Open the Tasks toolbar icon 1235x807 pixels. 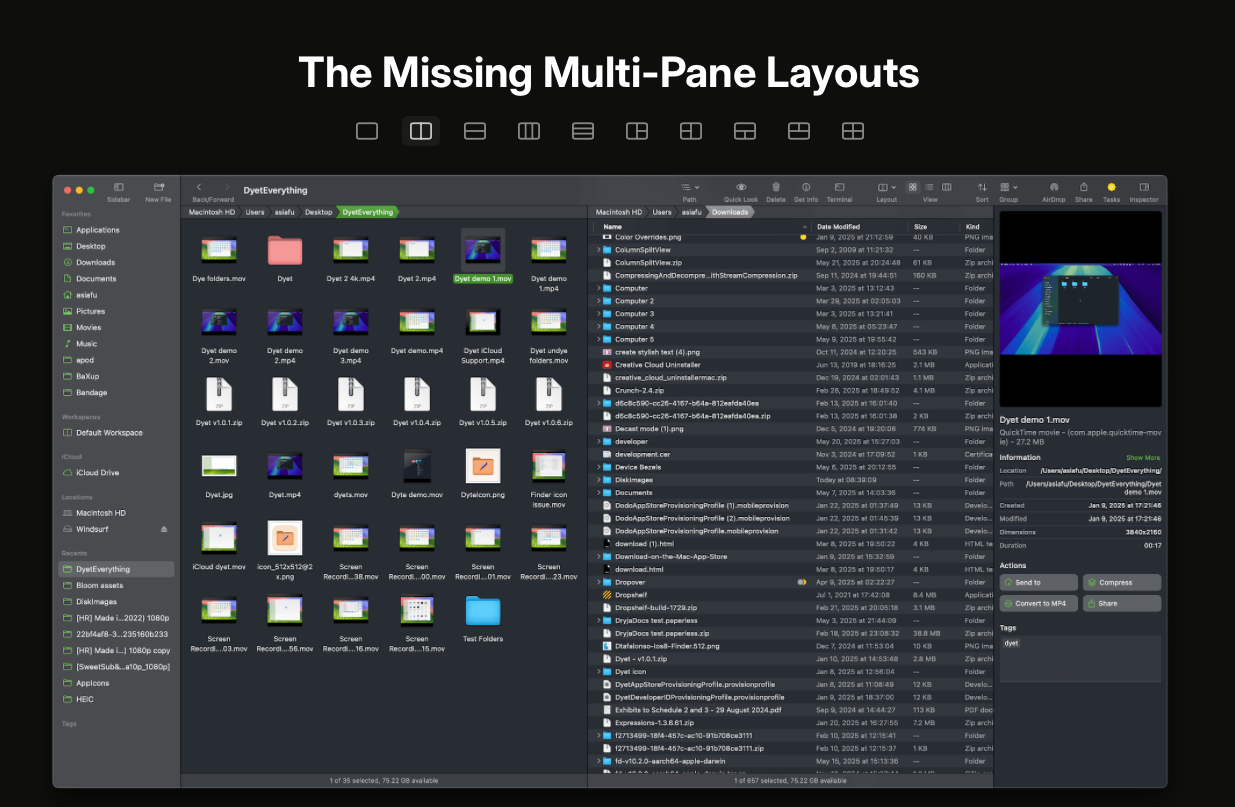pos(1111,187)
